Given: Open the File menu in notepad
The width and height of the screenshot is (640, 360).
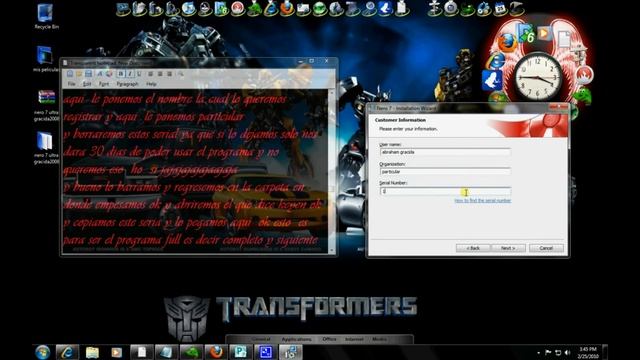Looking at the screenshot, I should [x=71, y=84].
